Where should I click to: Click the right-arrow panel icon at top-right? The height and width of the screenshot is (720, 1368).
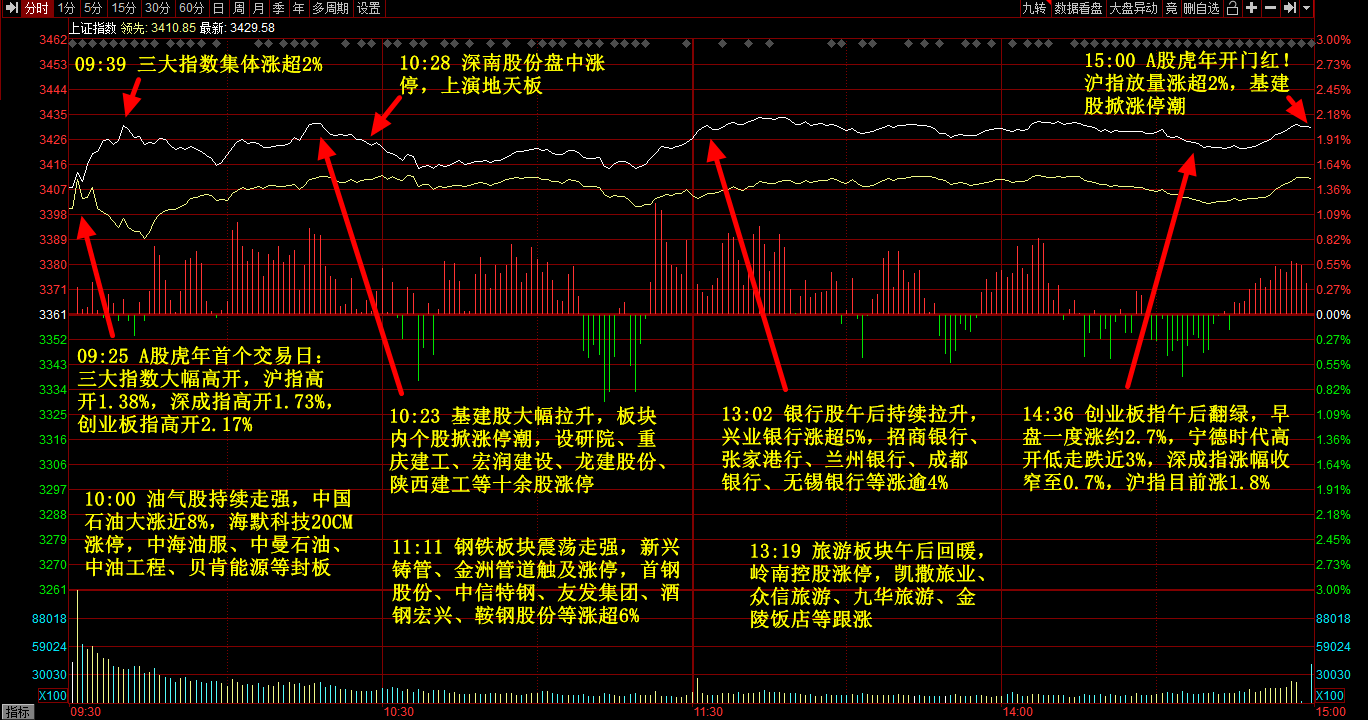pos(1289,8)
